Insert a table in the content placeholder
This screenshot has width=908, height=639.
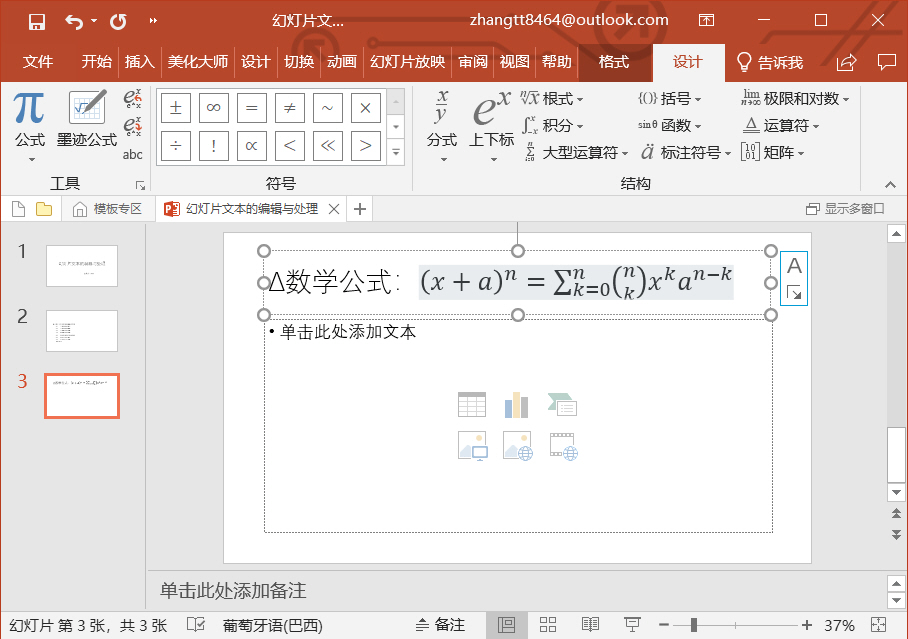click(x=472, y=405)
